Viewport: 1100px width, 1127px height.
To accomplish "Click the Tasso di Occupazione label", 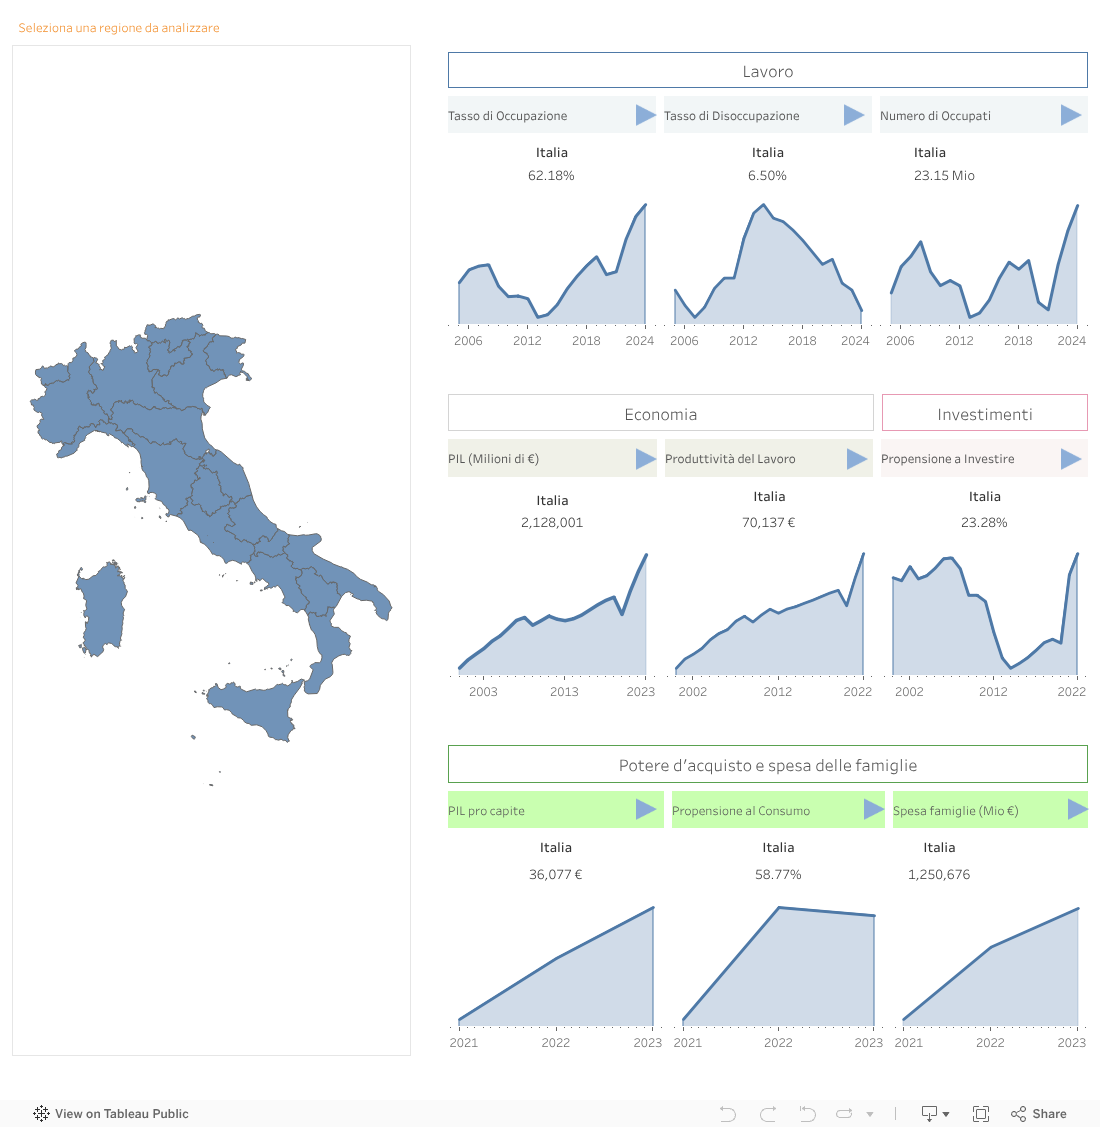I will [x=508, y=116].
